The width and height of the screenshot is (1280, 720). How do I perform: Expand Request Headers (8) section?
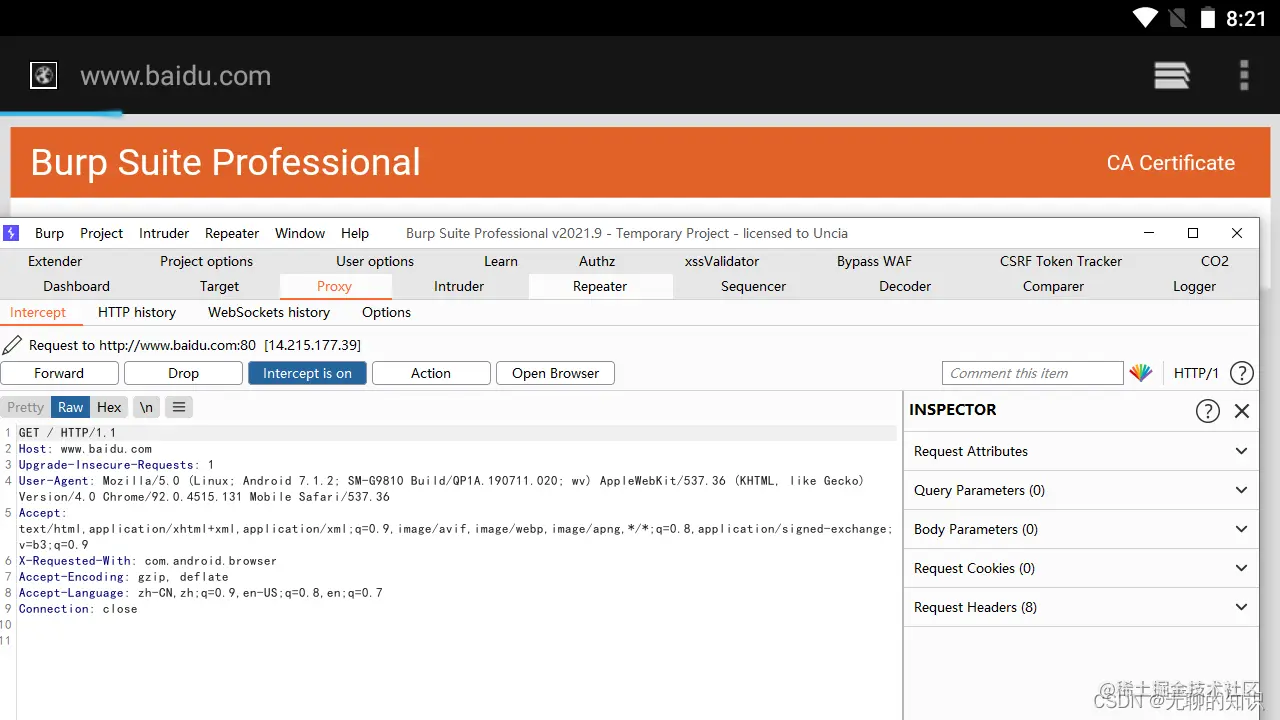click(1081, 607)
